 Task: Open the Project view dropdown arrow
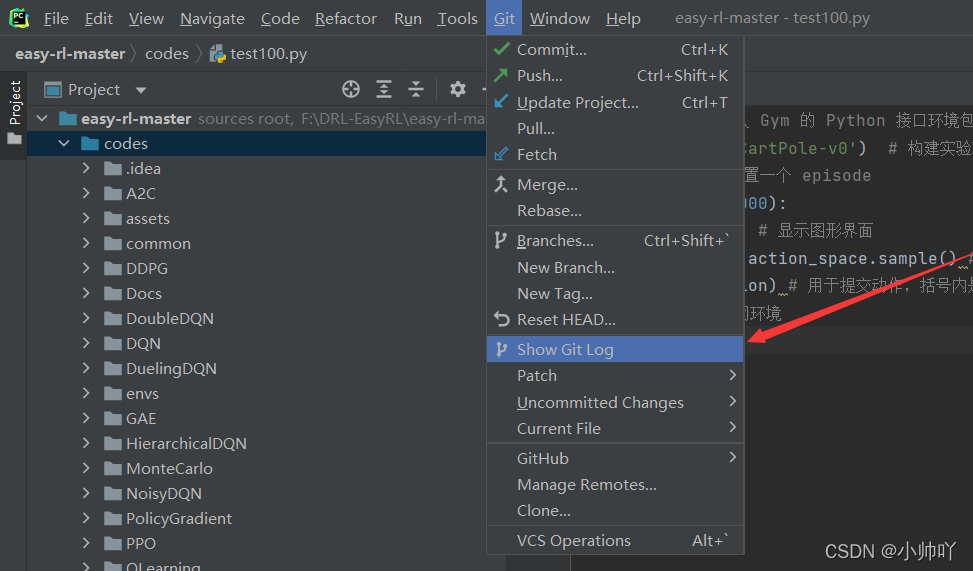[x=141, y=90]
